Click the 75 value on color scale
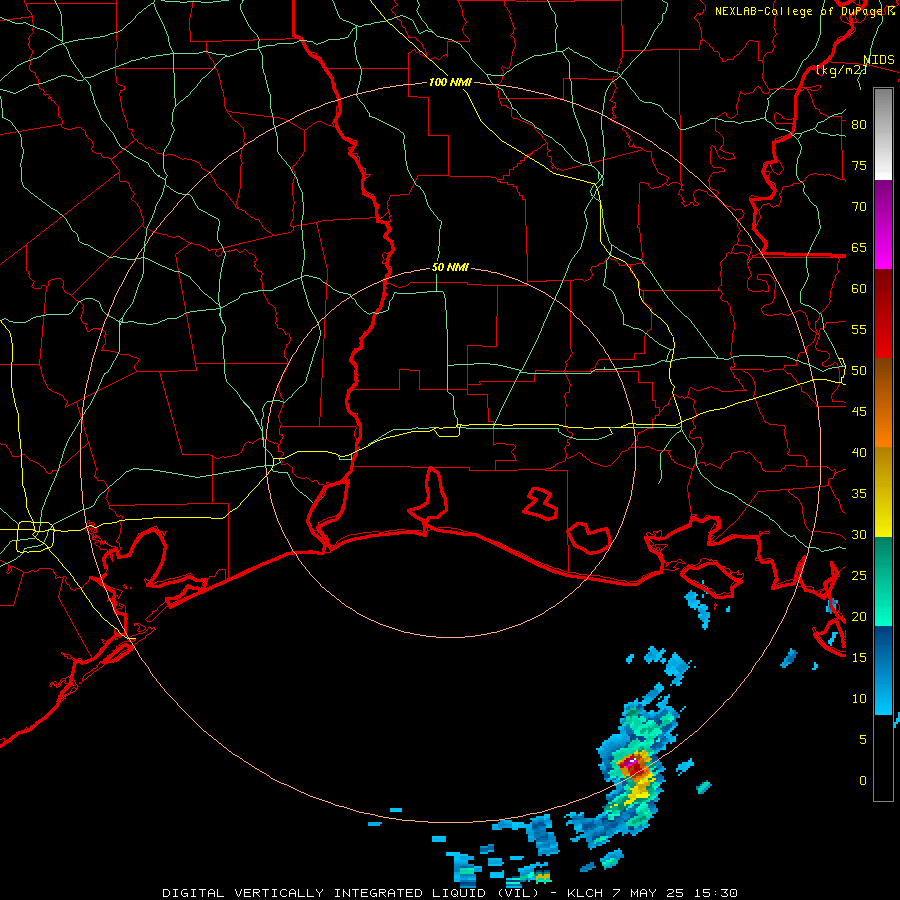Image resolution: width=900 pixels, height=900 pixels. (859, 166)
